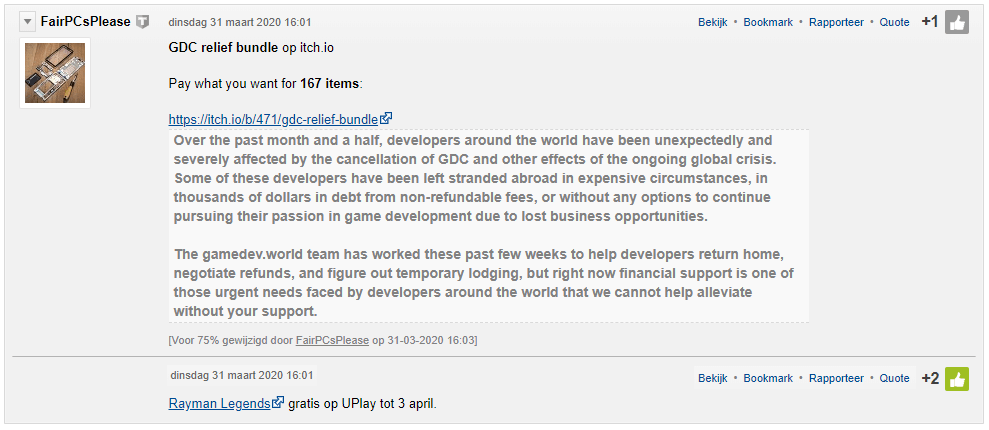Click Rapporteer on the GDC relief bundle post
The height and width of the screenshot is (430, 989).
click(836, 22)
